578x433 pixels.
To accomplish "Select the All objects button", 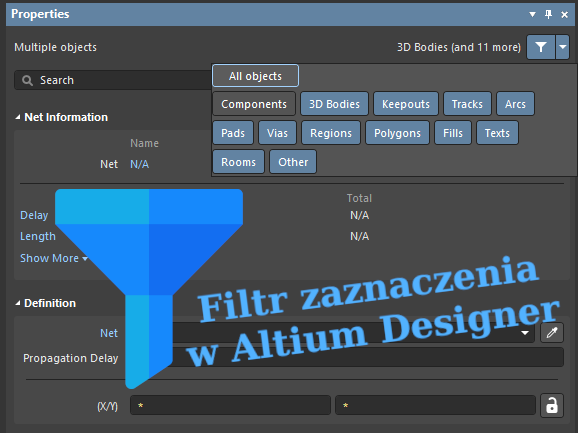I will 255,76.
